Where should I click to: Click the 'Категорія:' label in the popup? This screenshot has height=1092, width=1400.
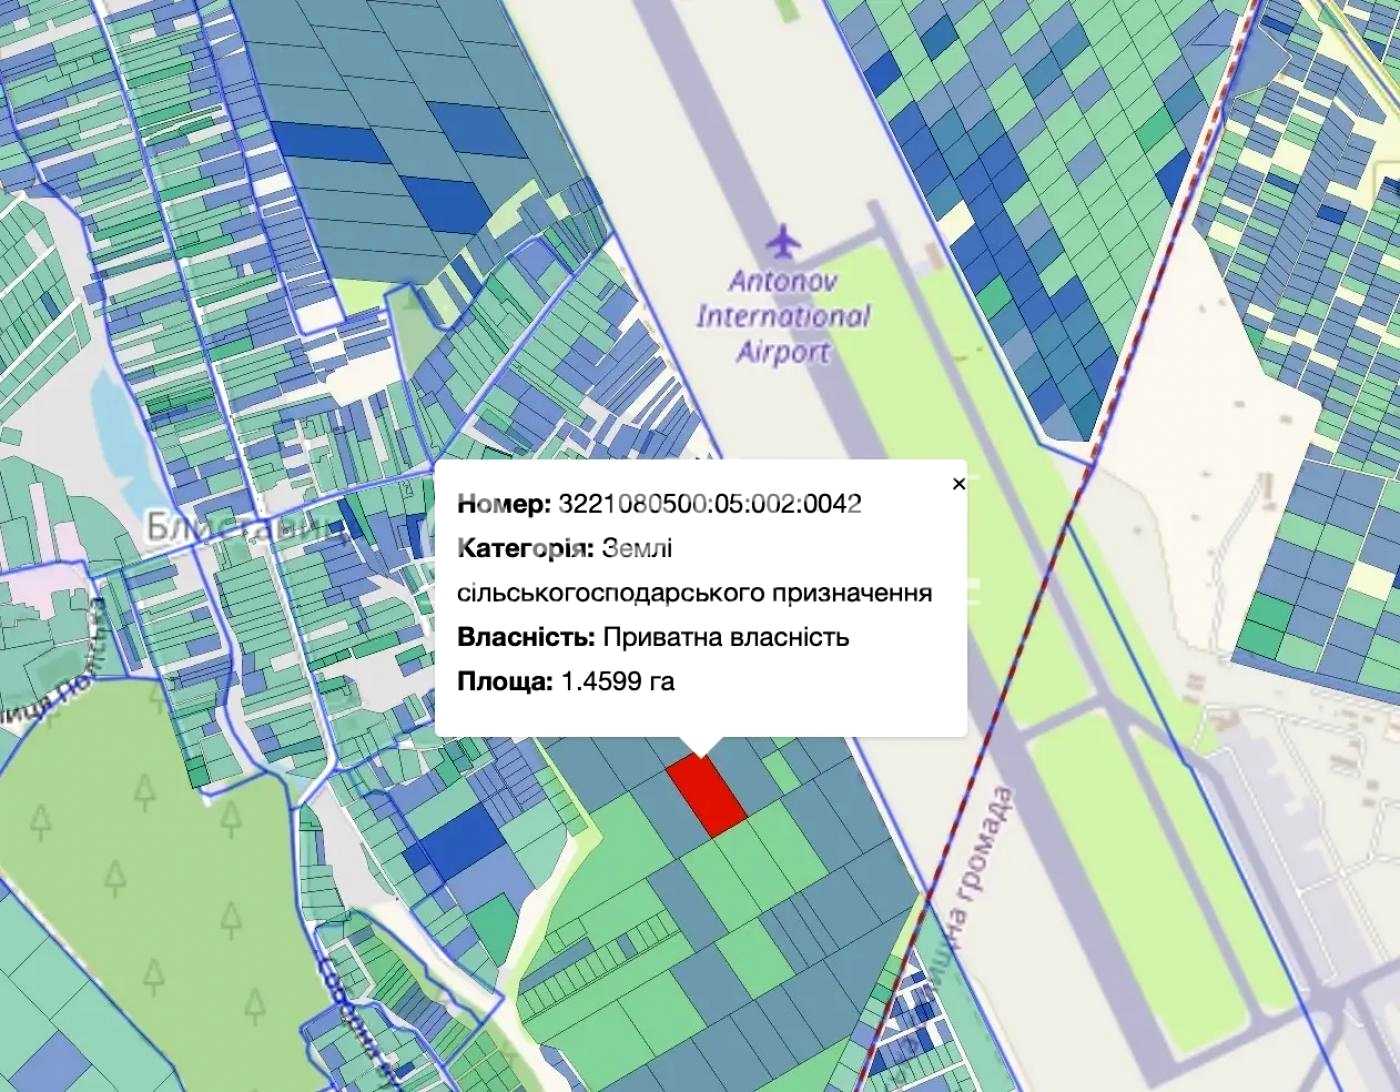526,548
